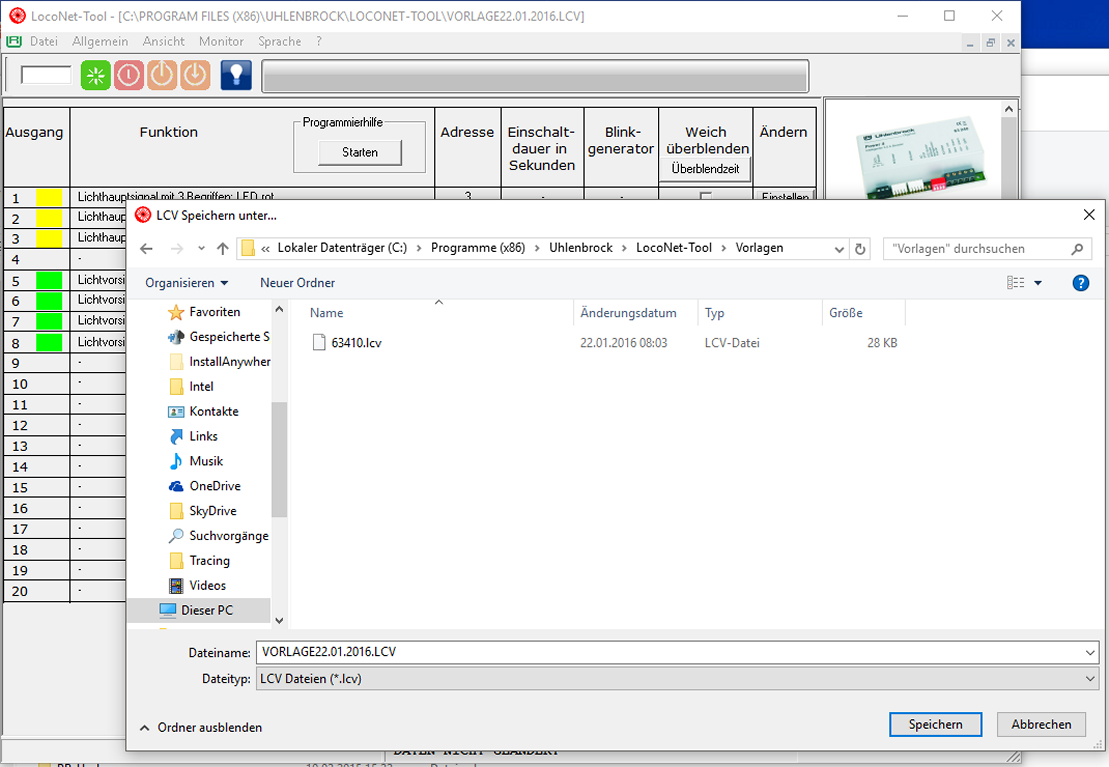Click Neuer Ordner
Image resolution: width=1109 pixels, height=767 pixels.
pos(297,283)
